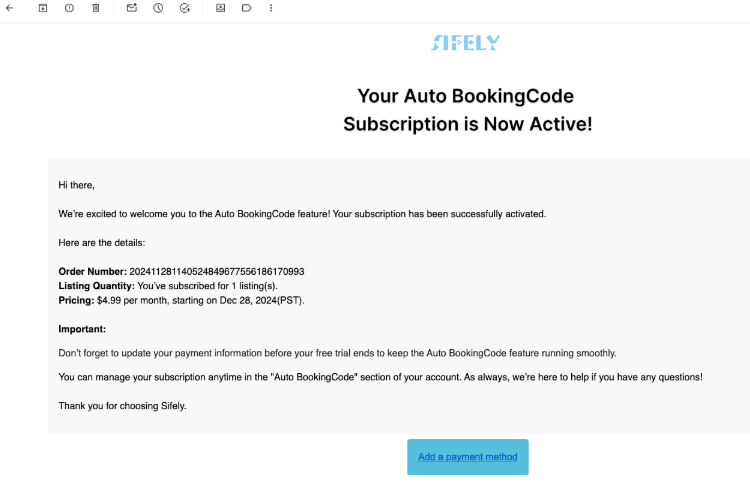Viewport: 750px width, 482px height.
Task: Click the Pricing line text
Action: pos(181,300)
